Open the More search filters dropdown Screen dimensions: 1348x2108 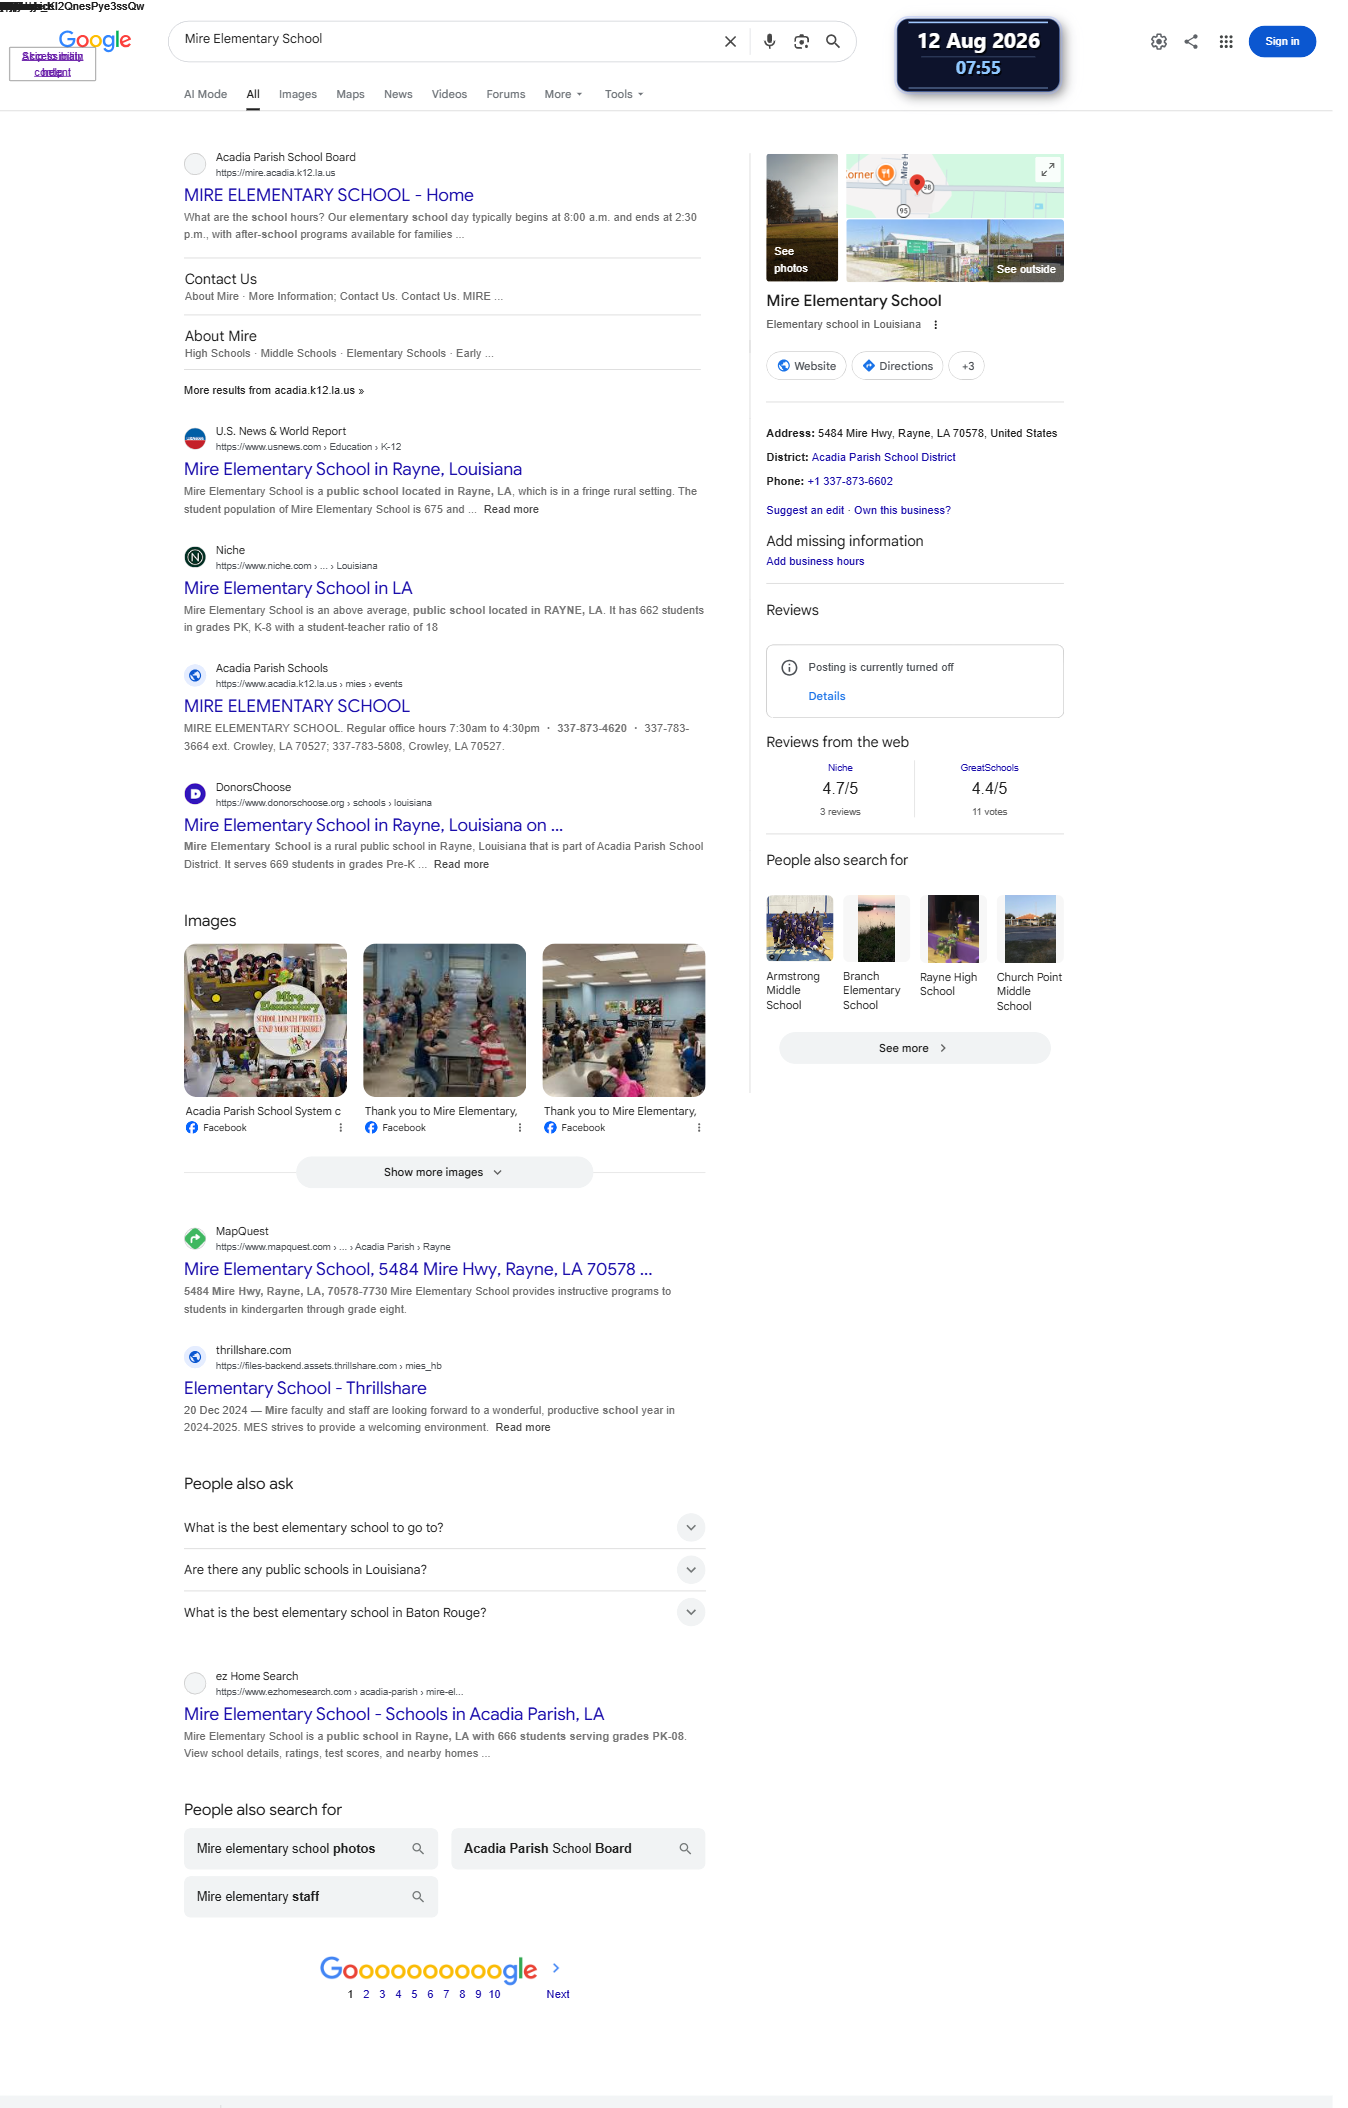click(563, 95)
